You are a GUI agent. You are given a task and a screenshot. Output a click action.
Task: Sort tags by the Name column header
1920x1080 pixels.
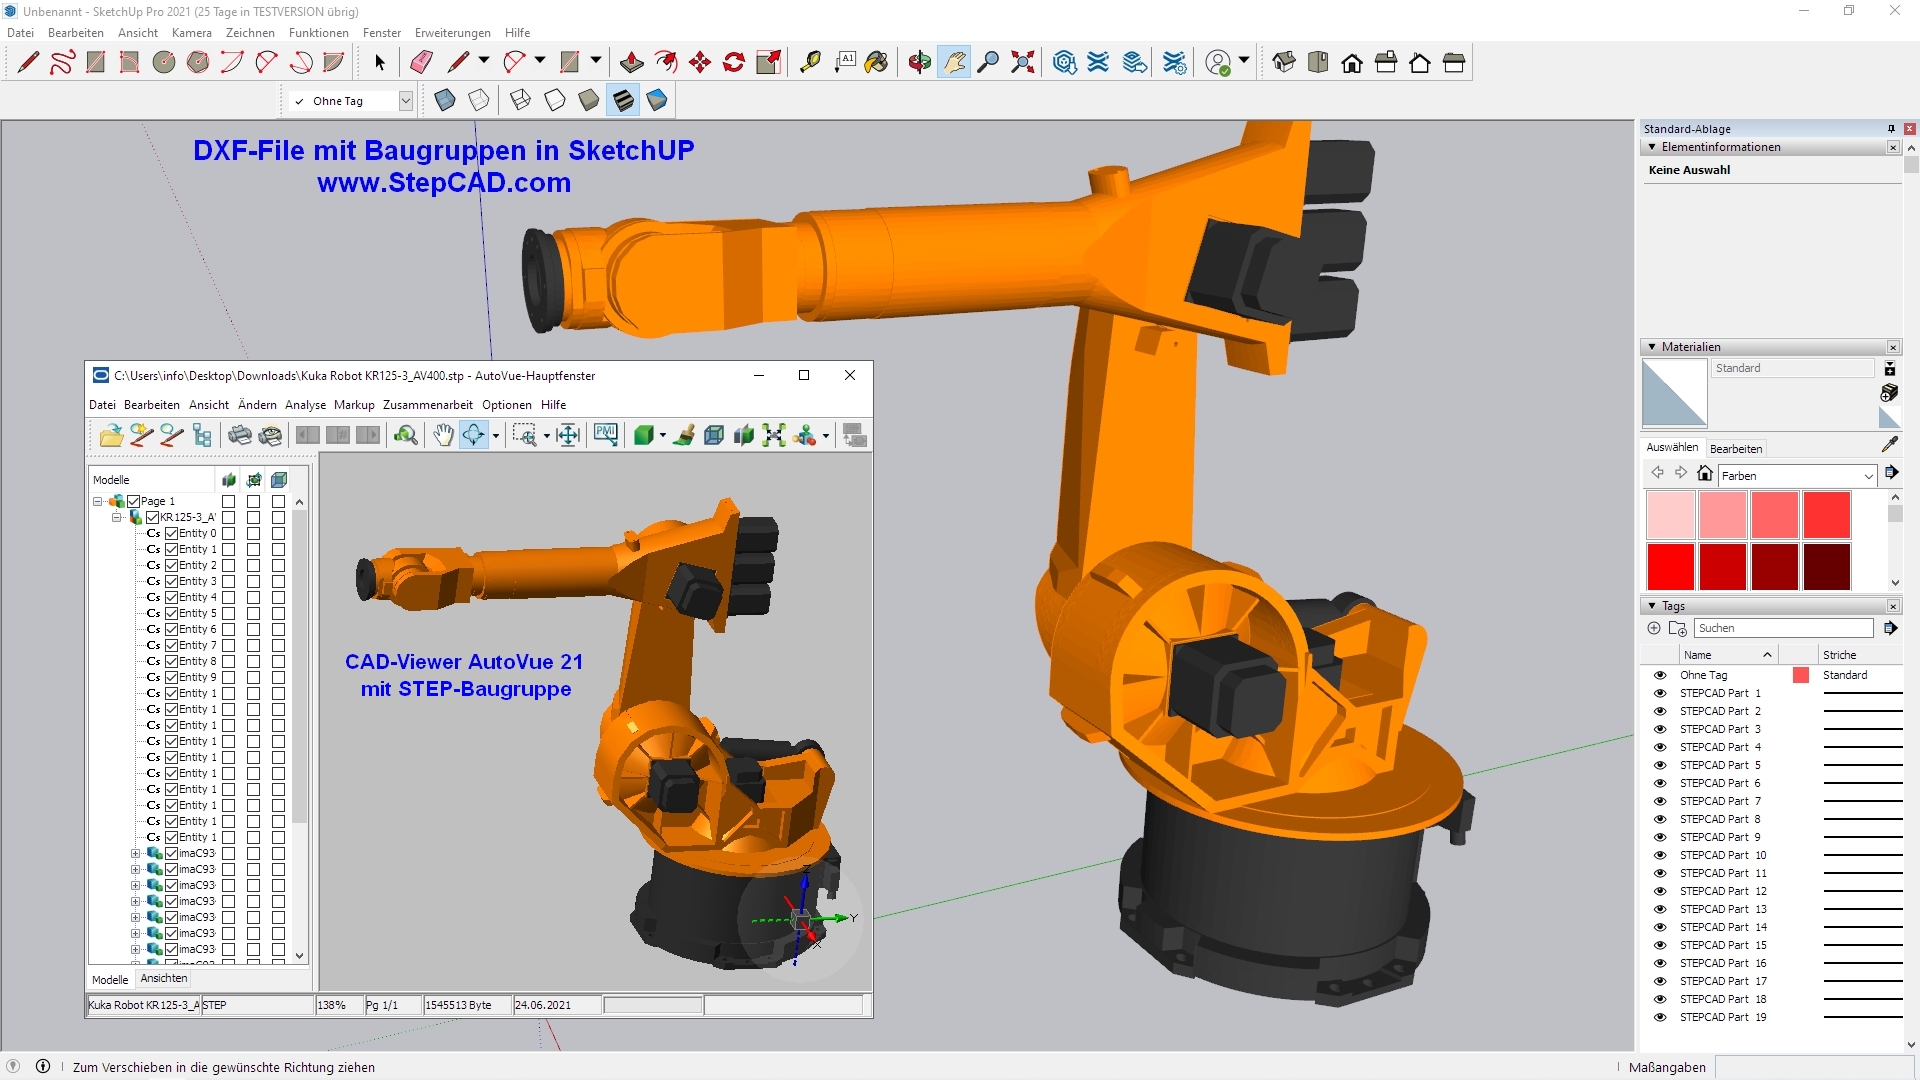click(x=1727, y=655)
